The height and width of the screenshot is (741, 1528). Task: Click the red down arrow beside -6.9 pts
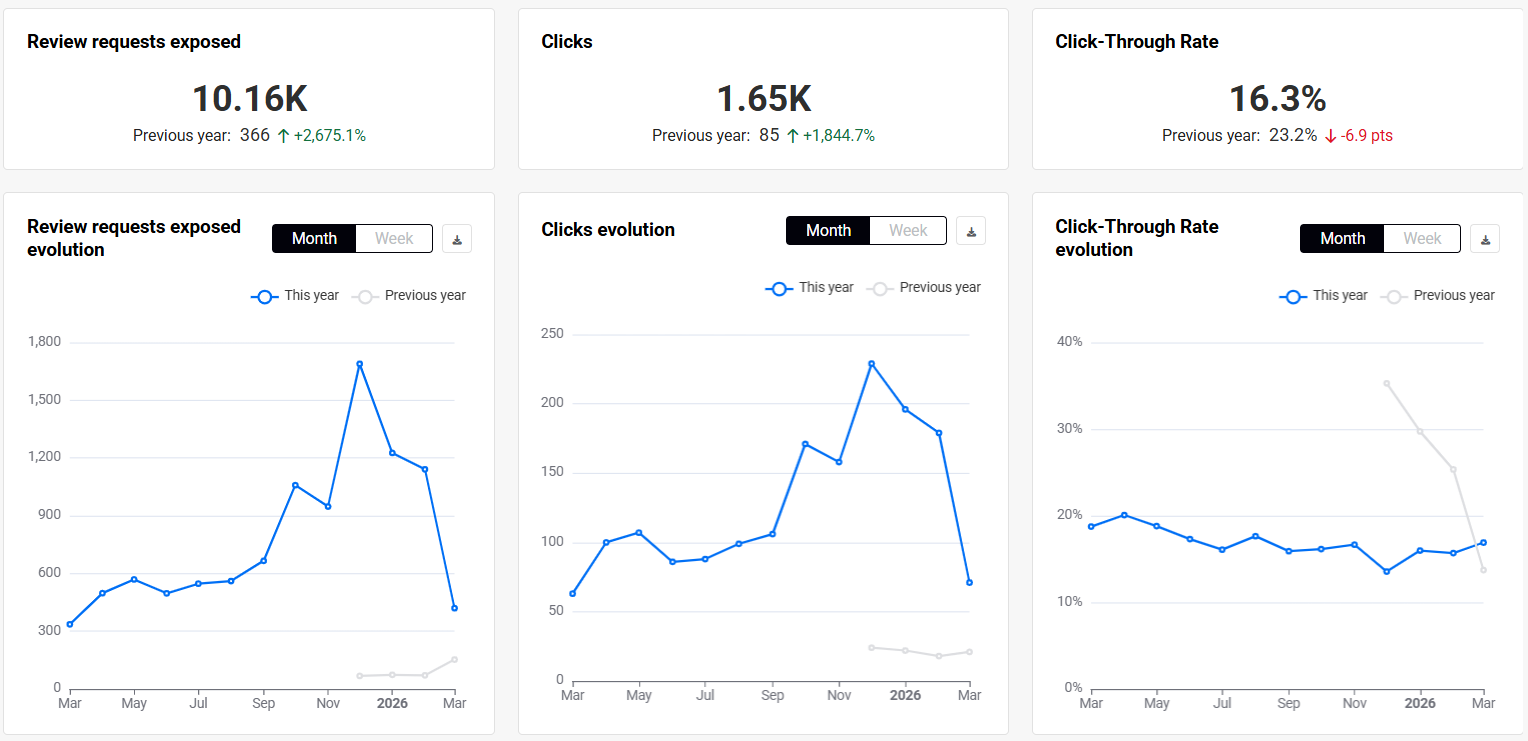[x=1330, y=136]
